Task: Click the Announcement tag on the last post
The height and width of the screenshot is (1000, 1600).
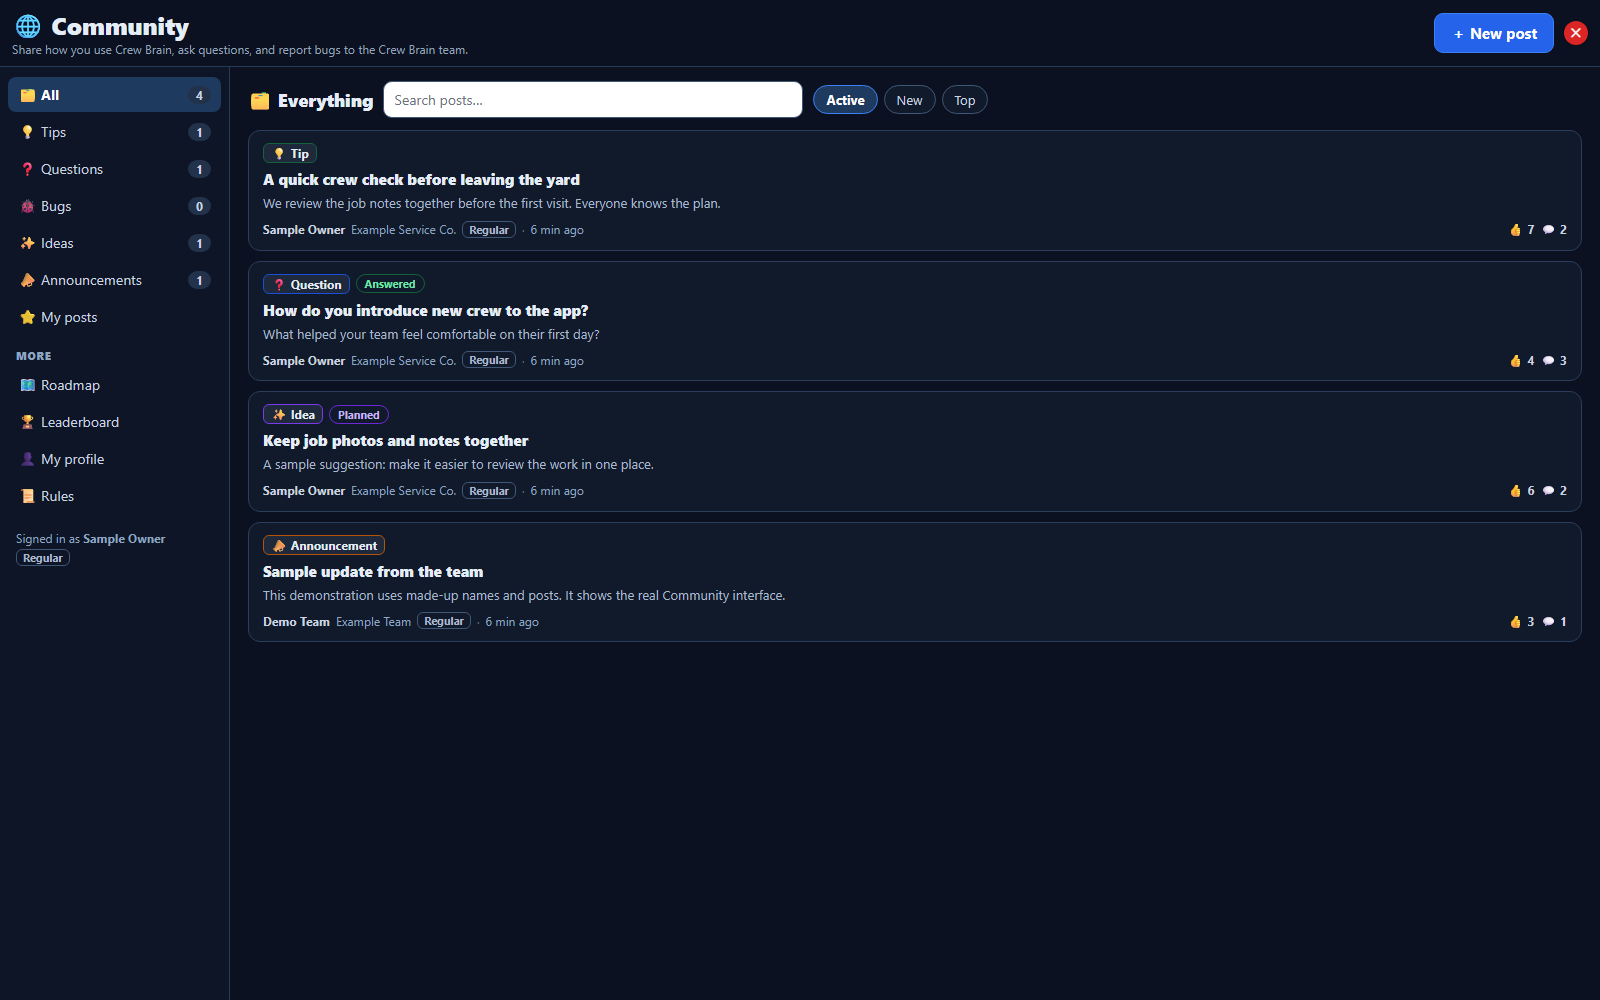Action: click(x=324, y=545)
